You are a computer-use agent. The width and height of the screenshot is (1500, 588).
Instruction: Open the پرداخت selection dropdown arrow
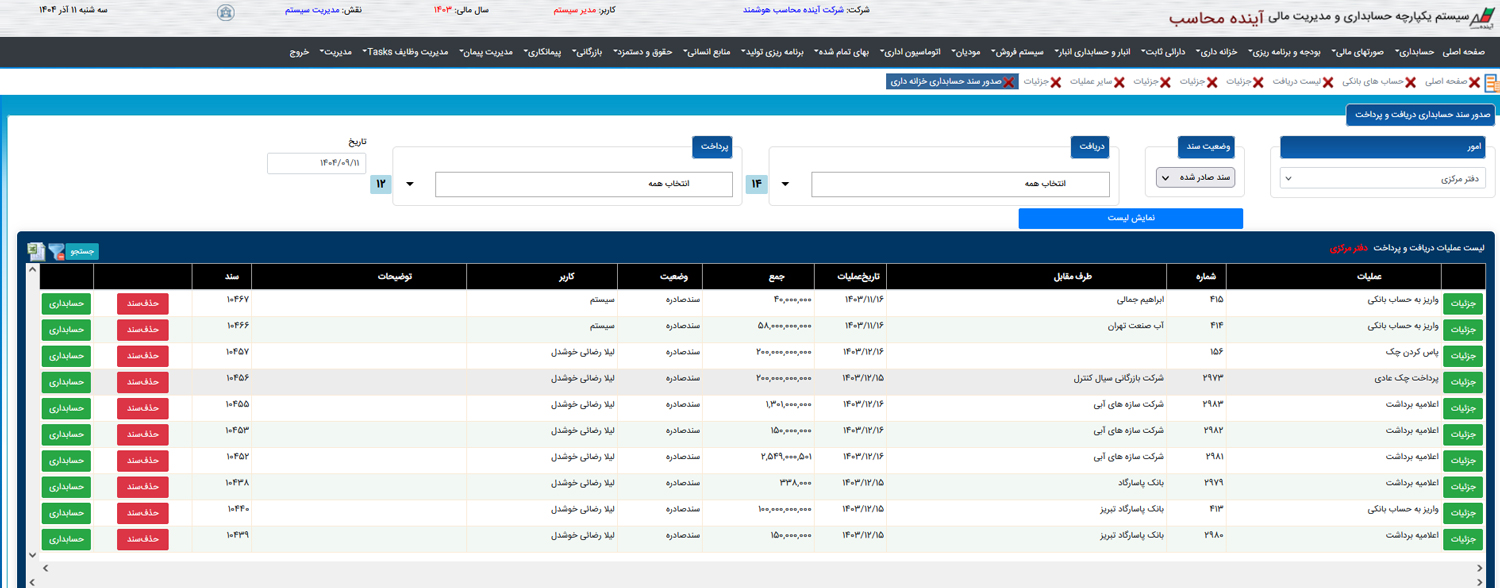(410, 184)
